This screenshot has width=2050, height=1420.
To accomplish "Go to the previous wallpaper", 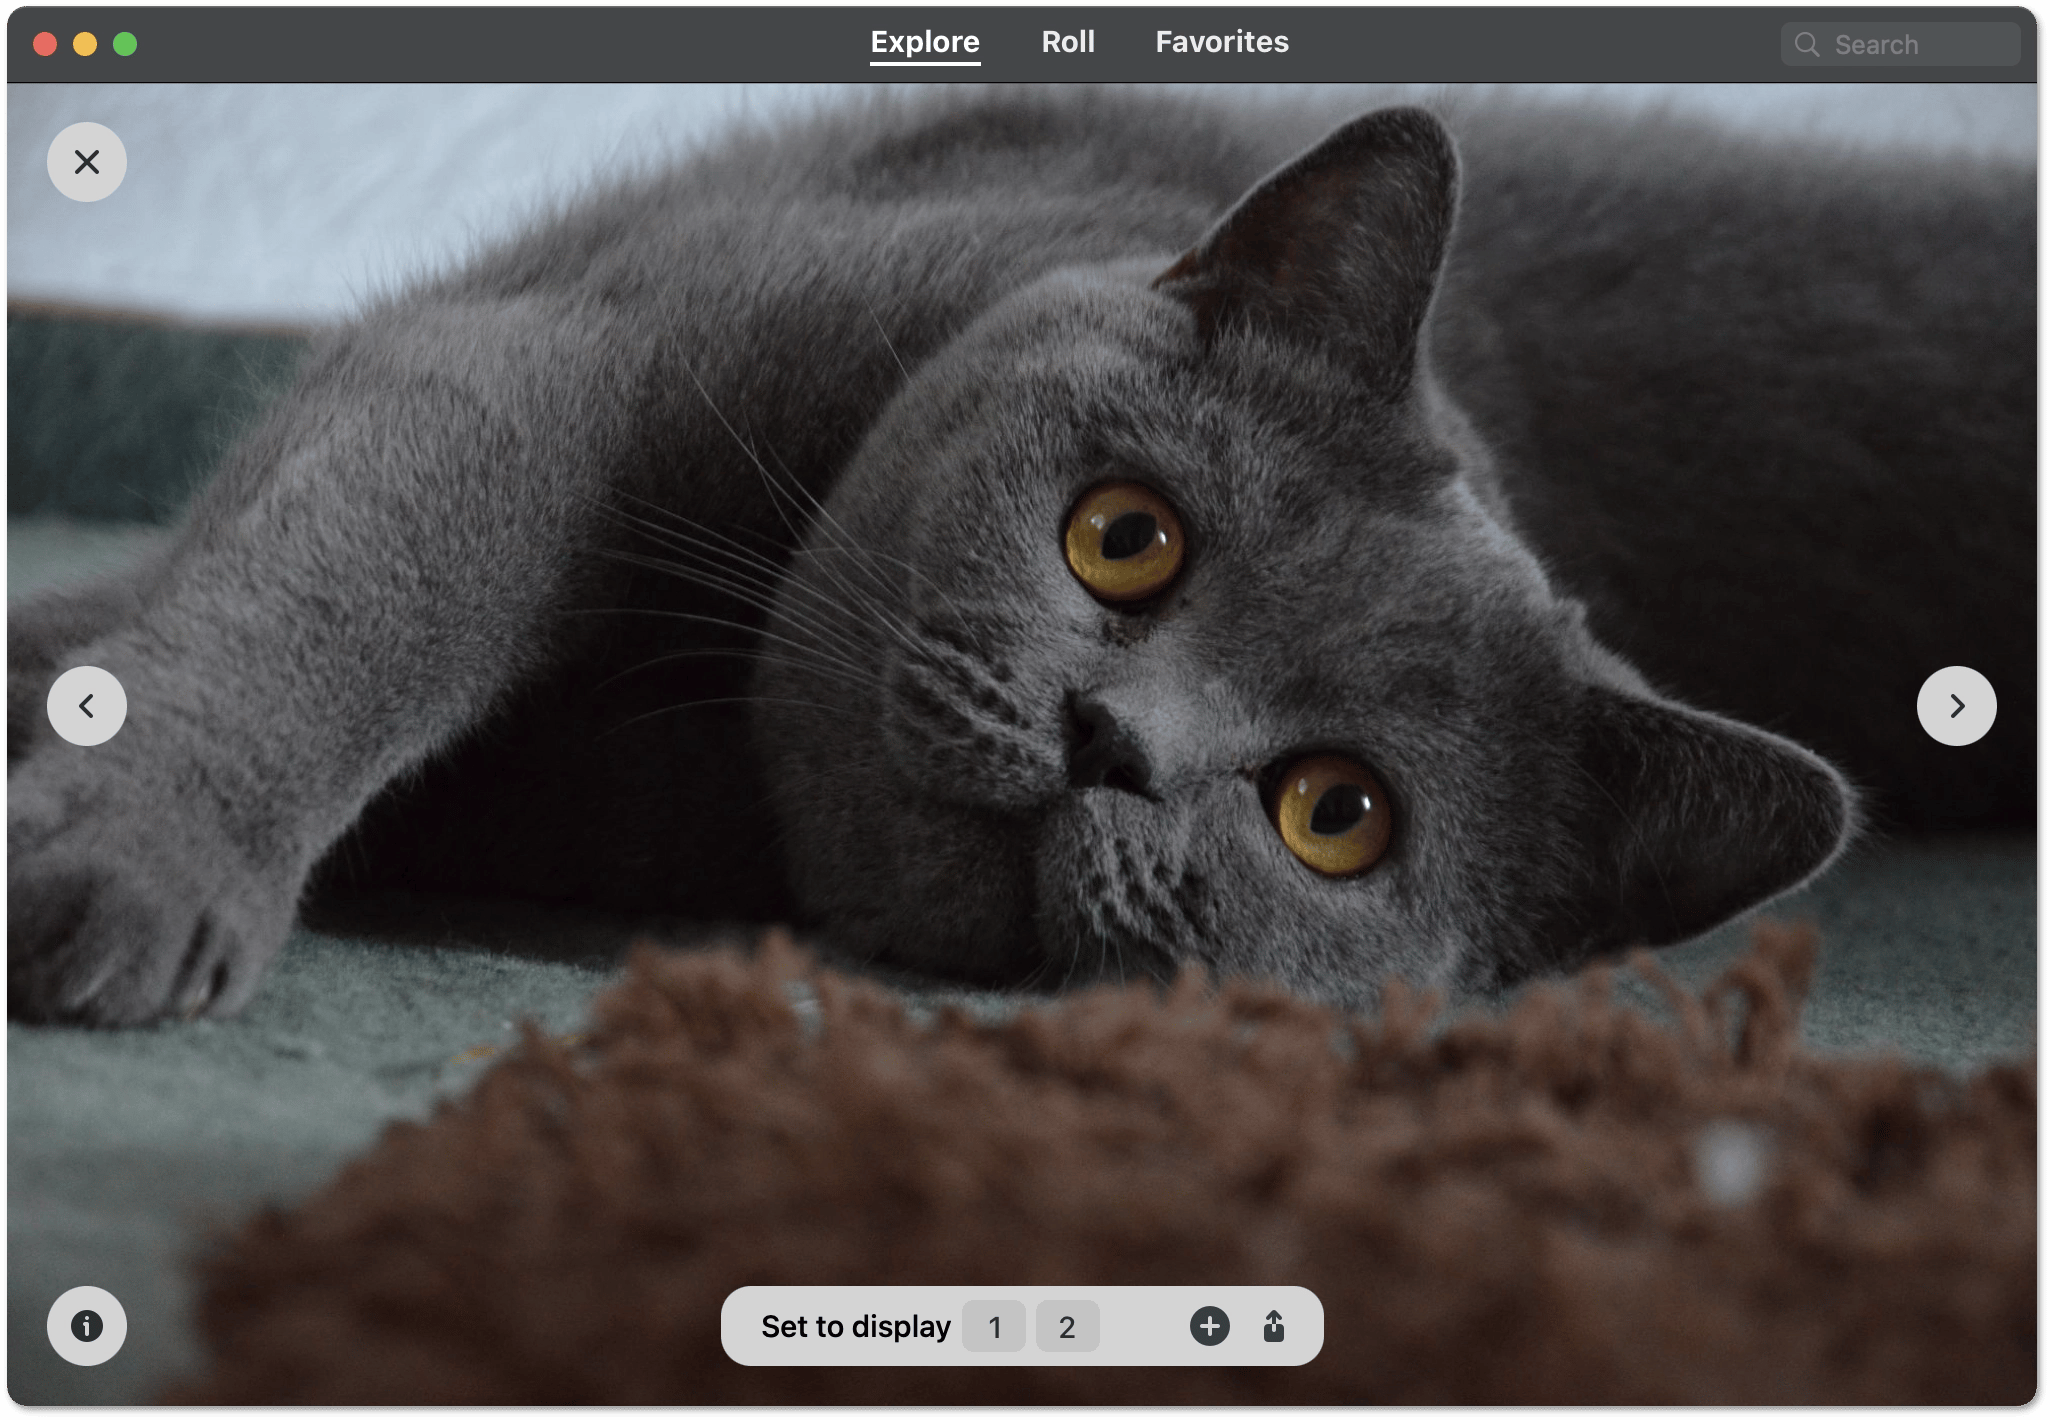I will (87, 706).
